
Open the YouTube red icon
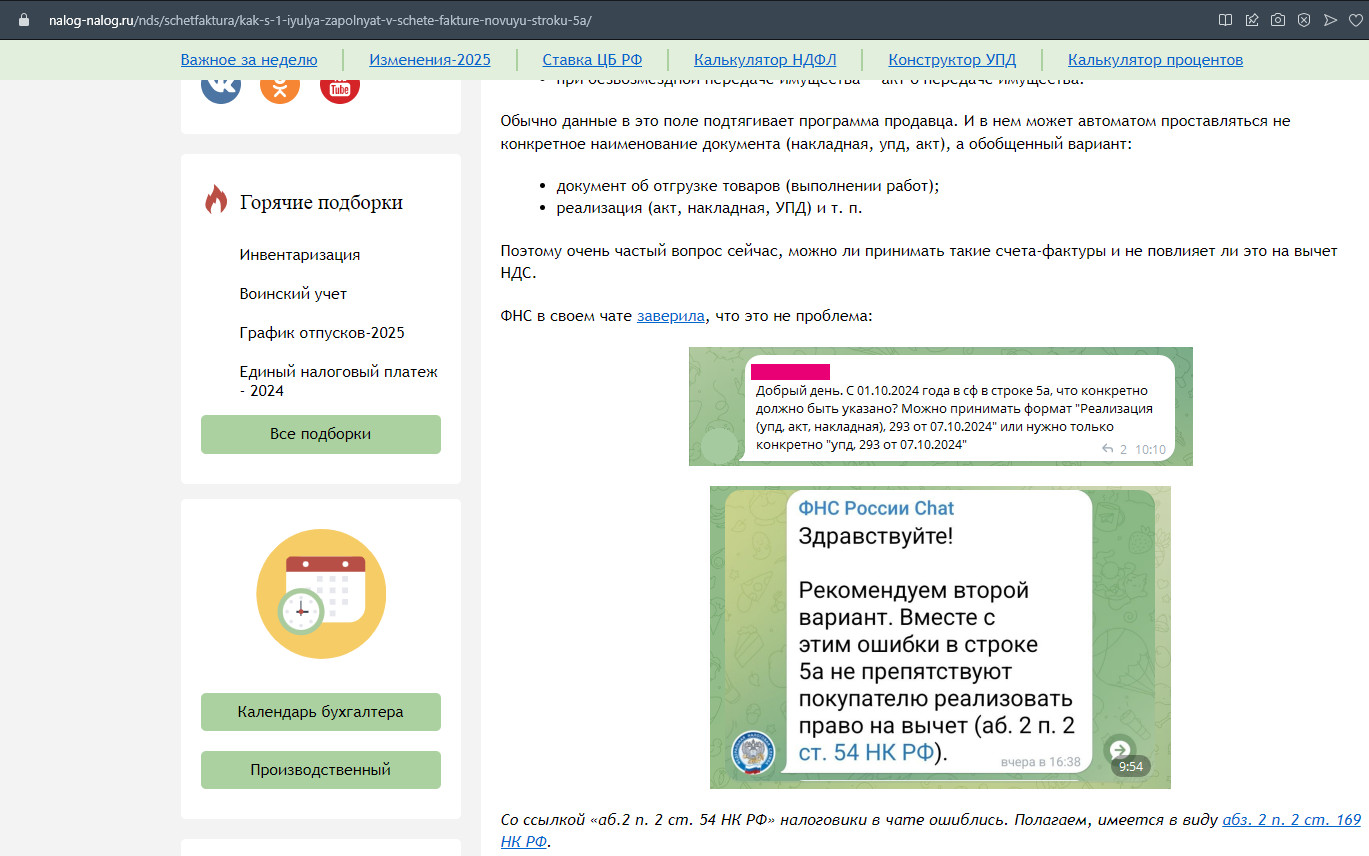(340, 86)
